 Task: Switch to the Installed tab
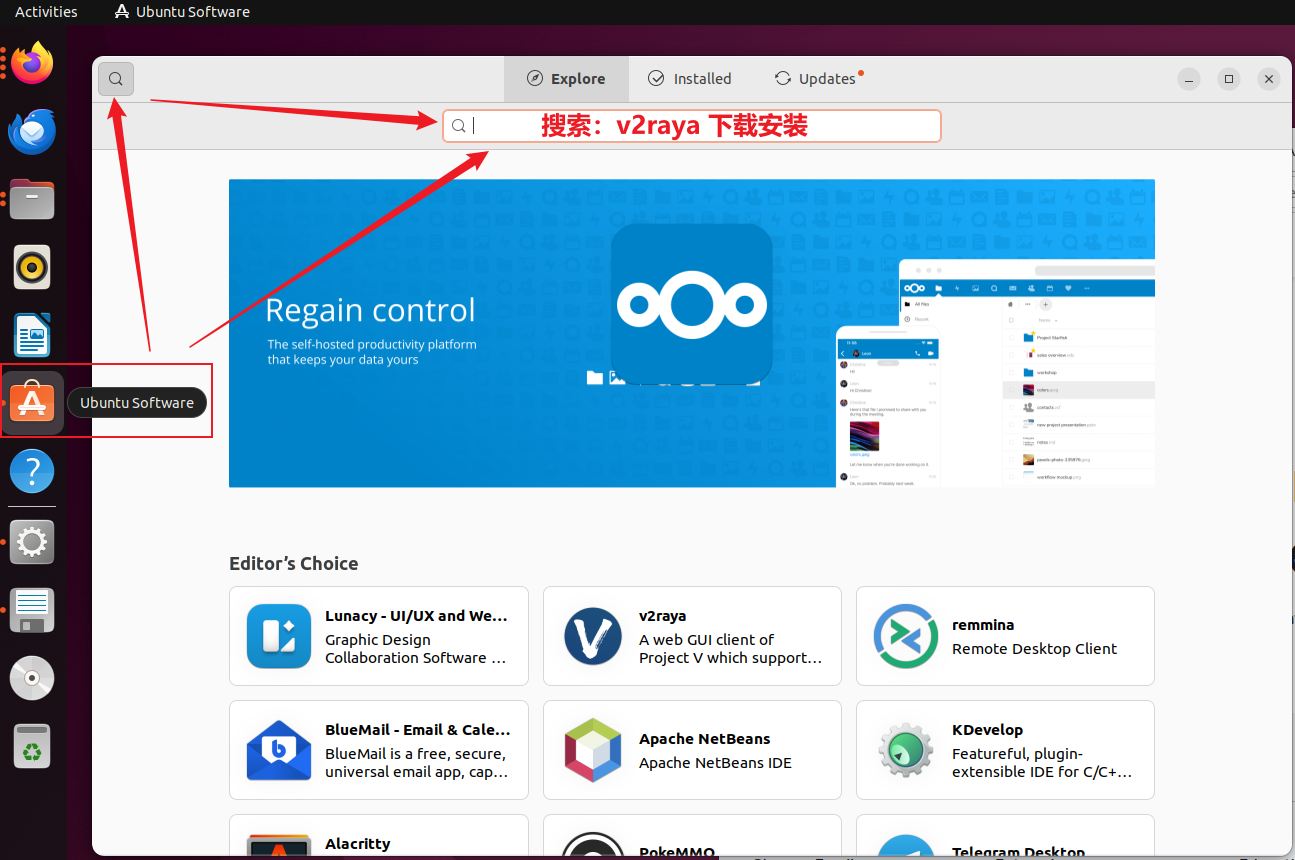[690, 79]
